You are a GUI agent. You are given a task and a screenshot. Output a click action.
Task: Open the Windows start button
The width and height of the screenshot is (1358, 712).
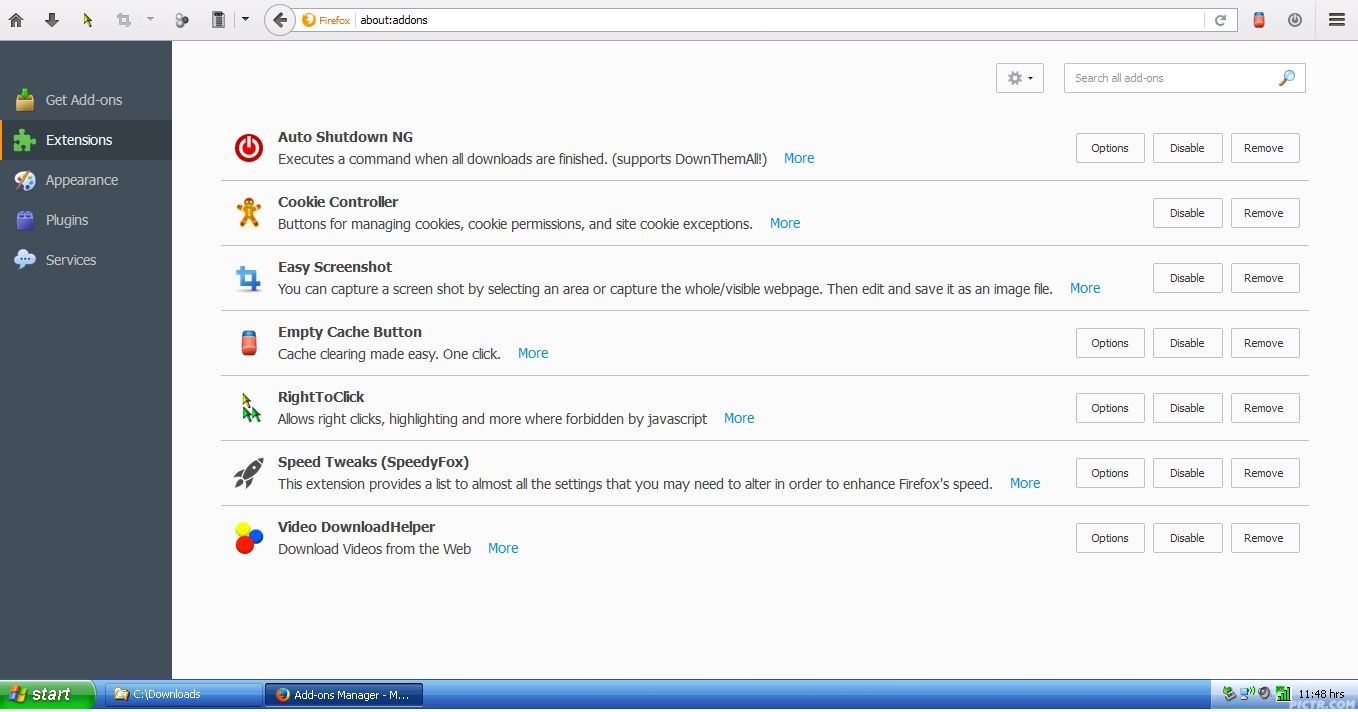[x=47, y=694]
